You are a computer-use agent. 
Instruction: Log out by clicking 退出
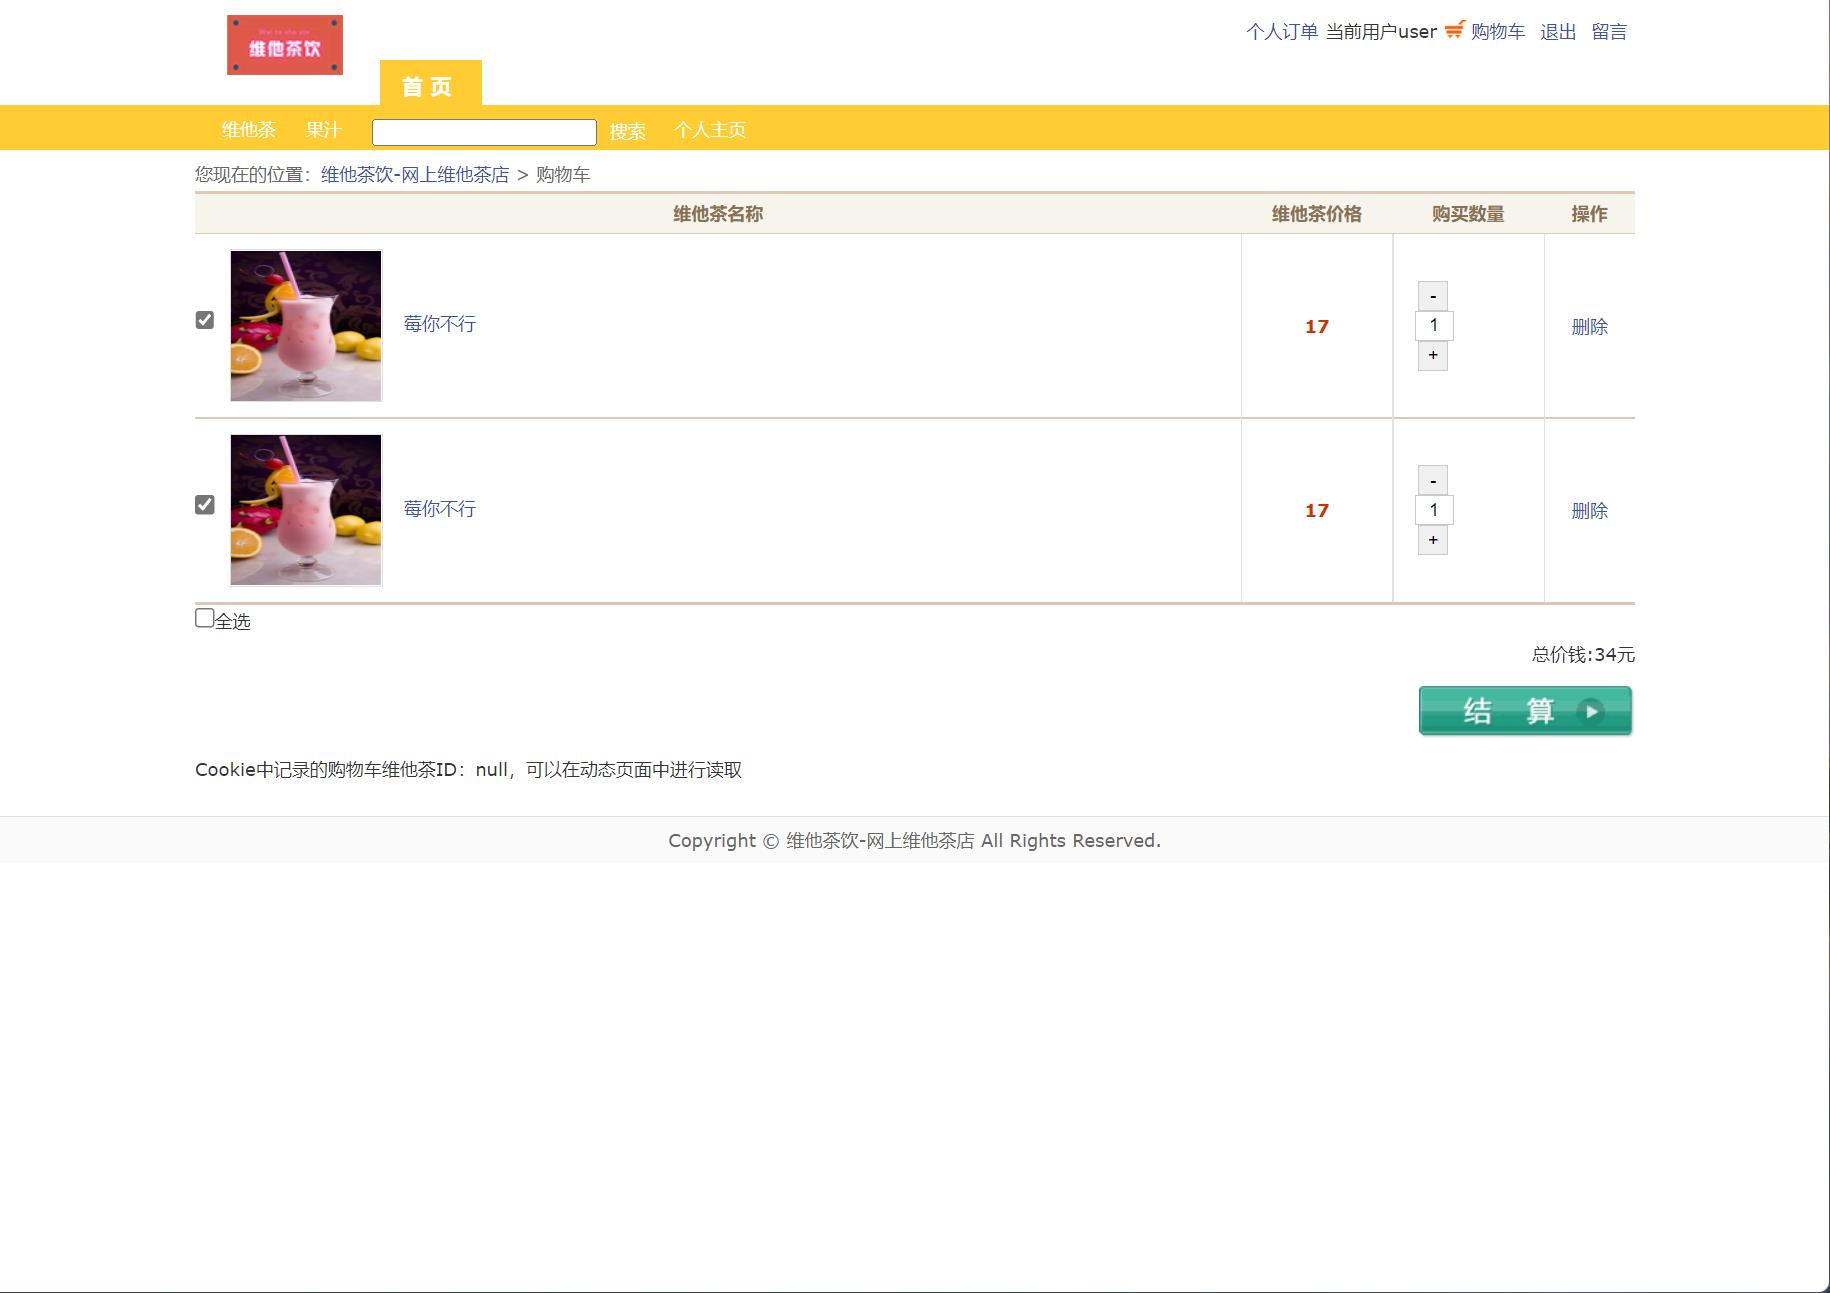1557,31
